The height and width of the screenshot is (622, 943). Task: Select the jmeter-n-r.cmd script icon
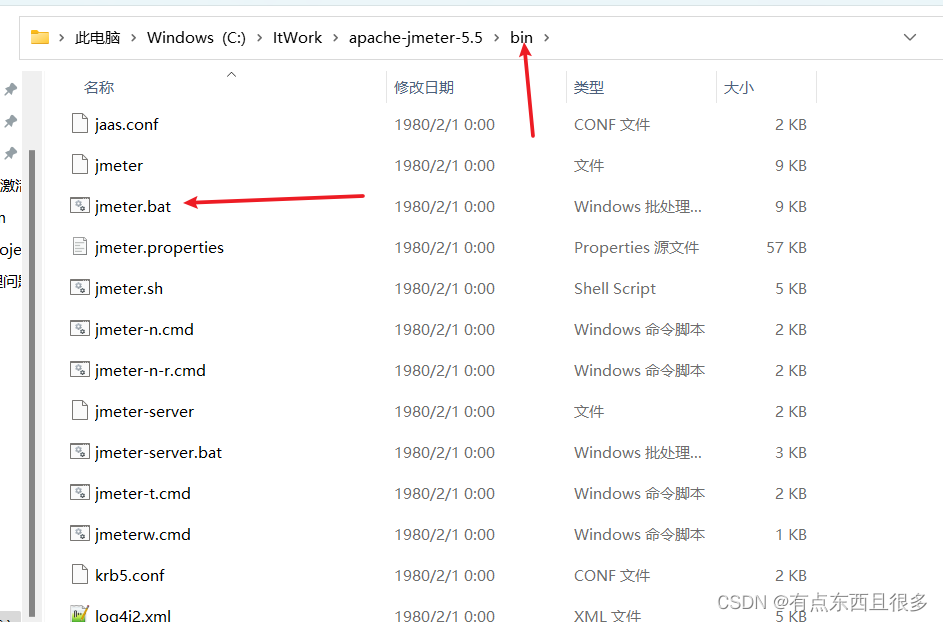(80, 369)
